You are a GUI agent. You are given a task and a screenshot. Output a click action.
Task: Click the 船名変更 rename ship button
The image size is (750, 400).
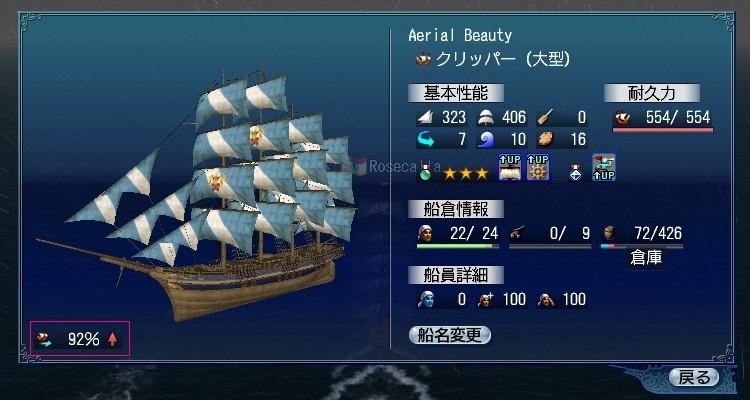[x=450, y=335]
